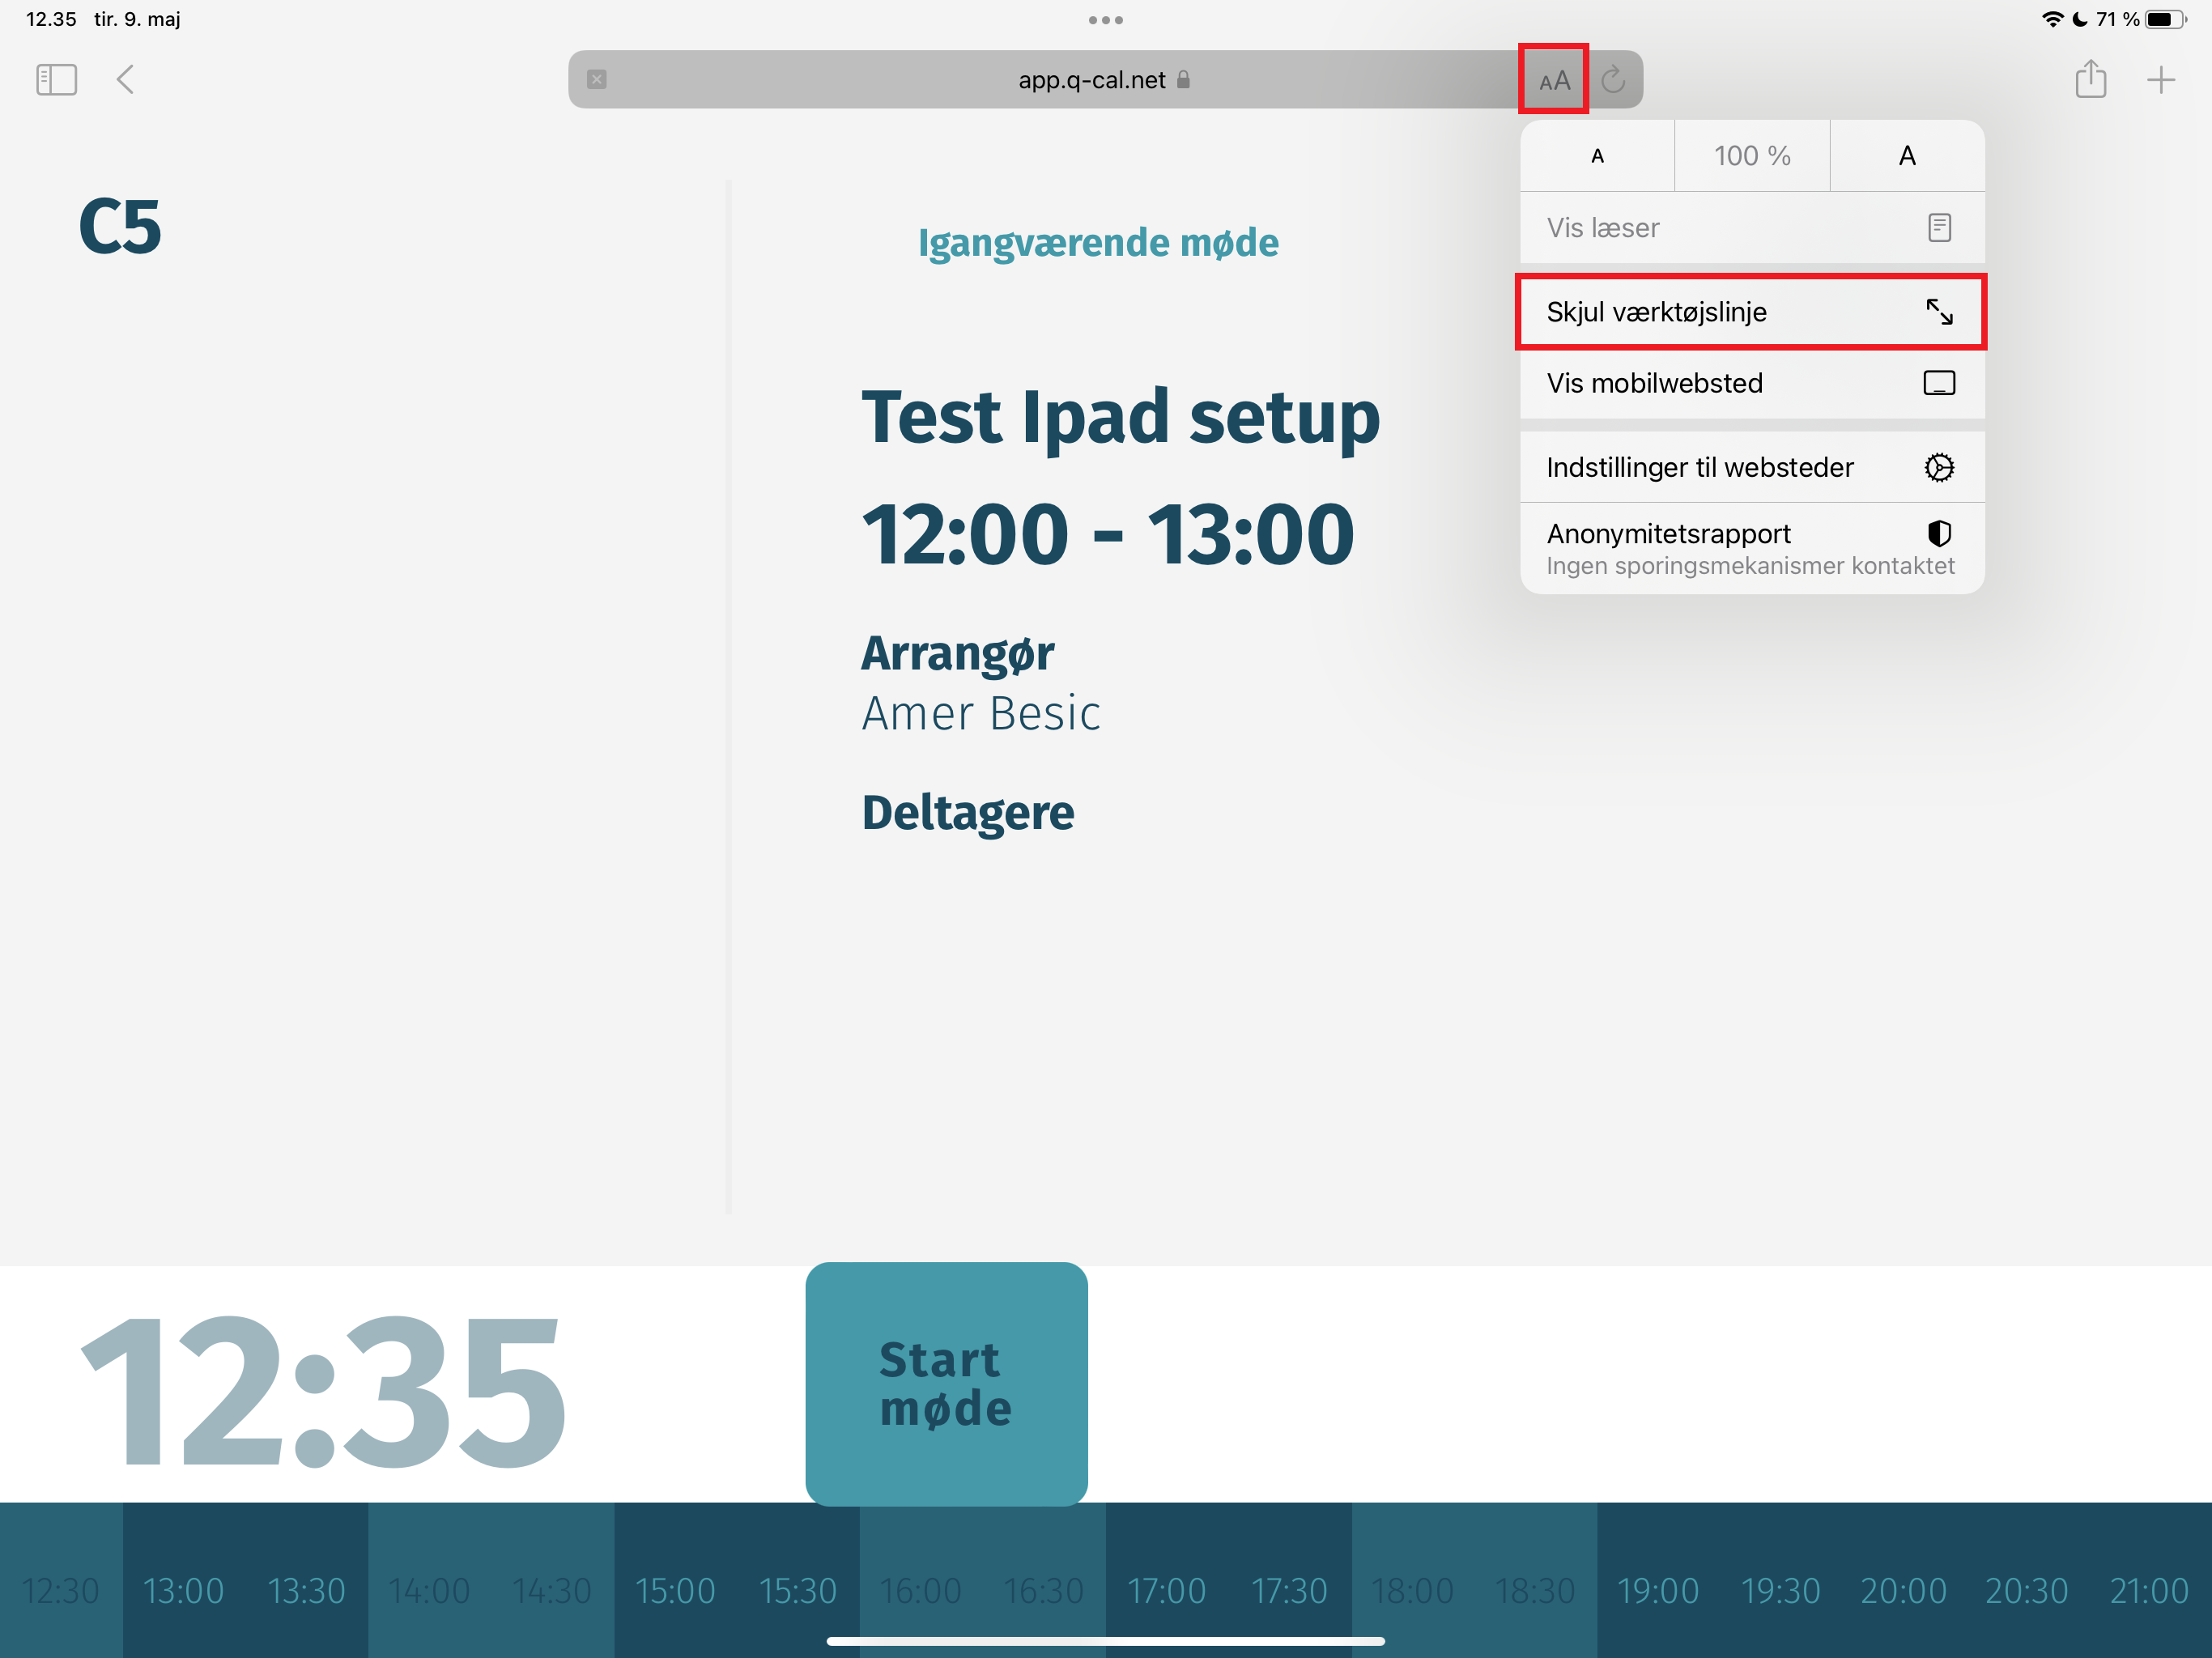Select the 13:00 timeline slot
Screen dimensions: 2212x1658
click(183, 1591)
